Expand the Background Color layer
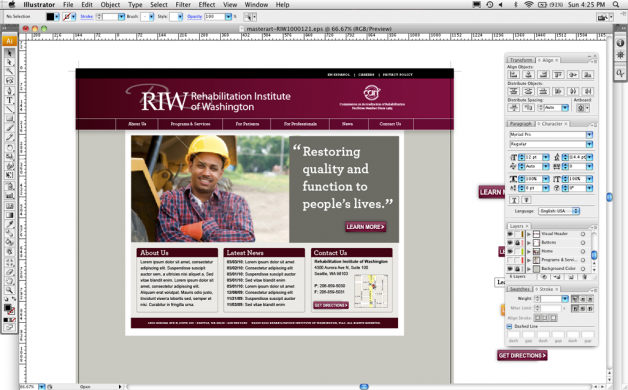The image size is (628, 390). coord(529,269)
